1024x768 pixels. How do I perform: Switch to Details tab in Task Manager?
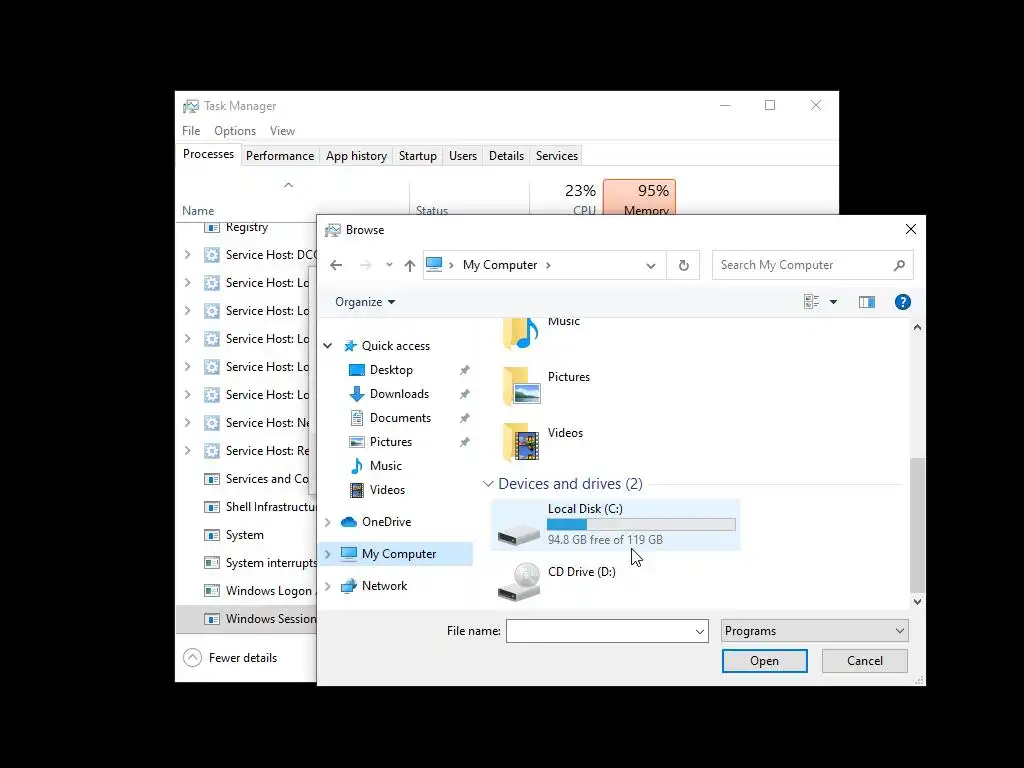point(506,155)
